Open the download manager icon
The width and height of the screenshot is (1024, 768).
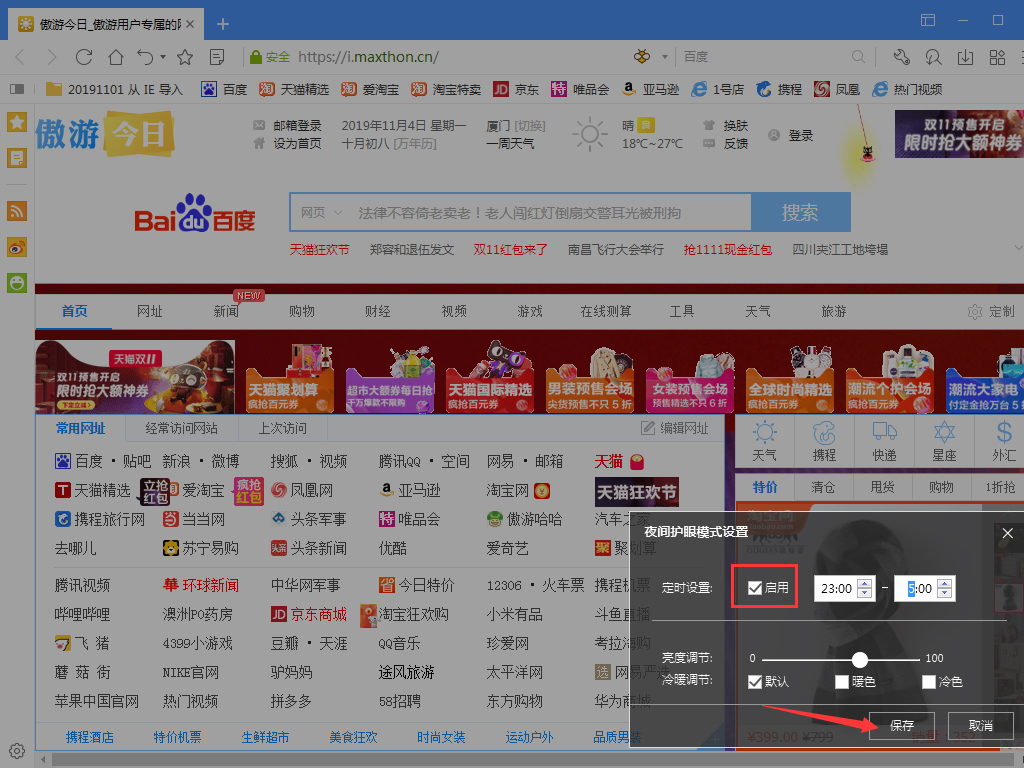965,56
